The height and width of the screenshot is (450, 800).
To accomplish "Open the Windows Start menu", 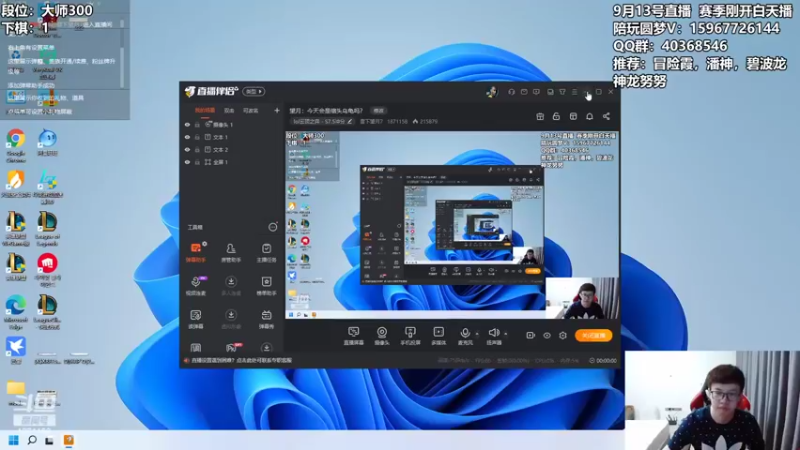I will (x=14, y=440).
